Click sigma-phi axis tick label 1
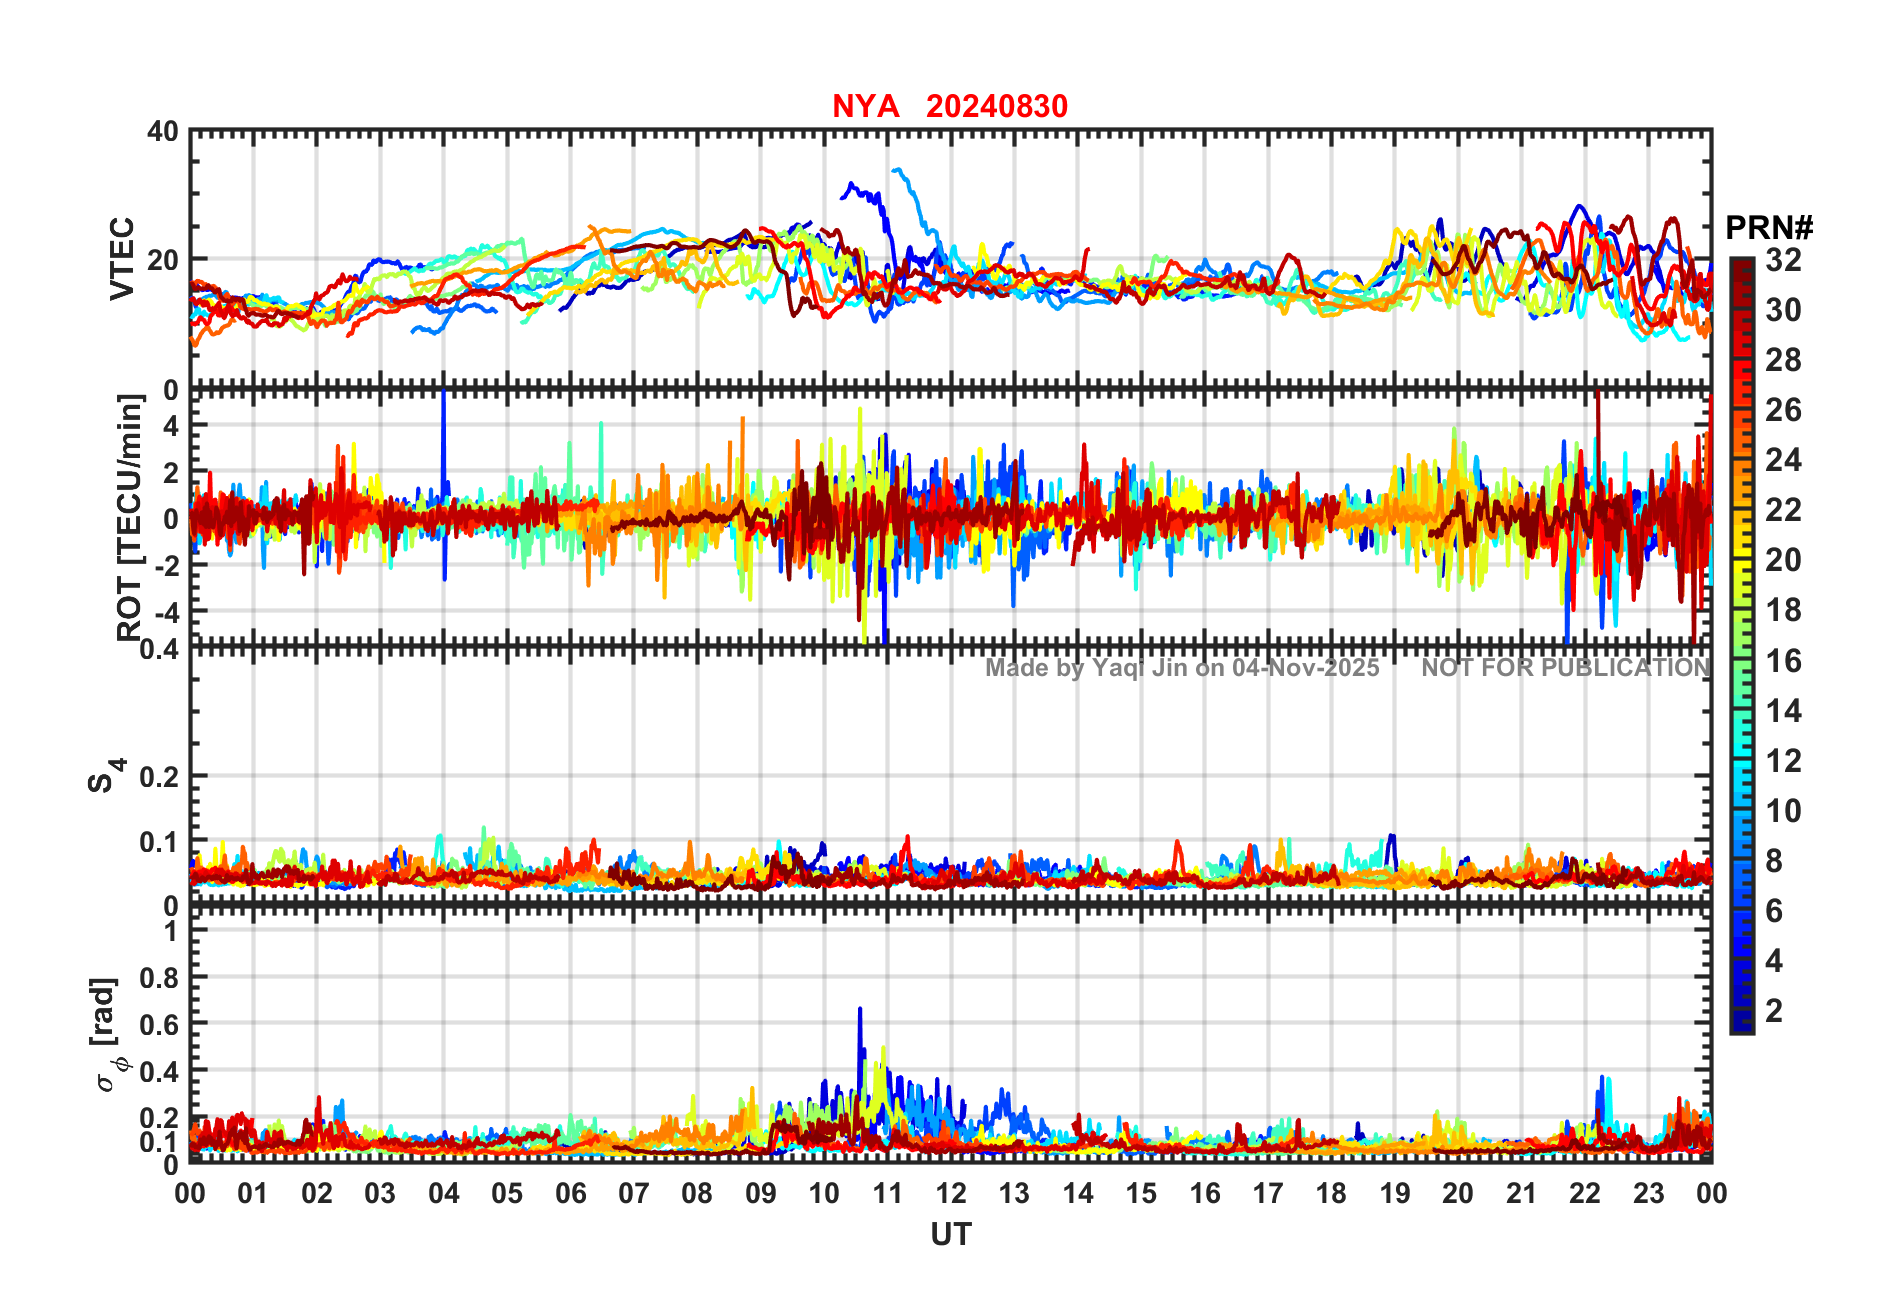 point(172,932)
